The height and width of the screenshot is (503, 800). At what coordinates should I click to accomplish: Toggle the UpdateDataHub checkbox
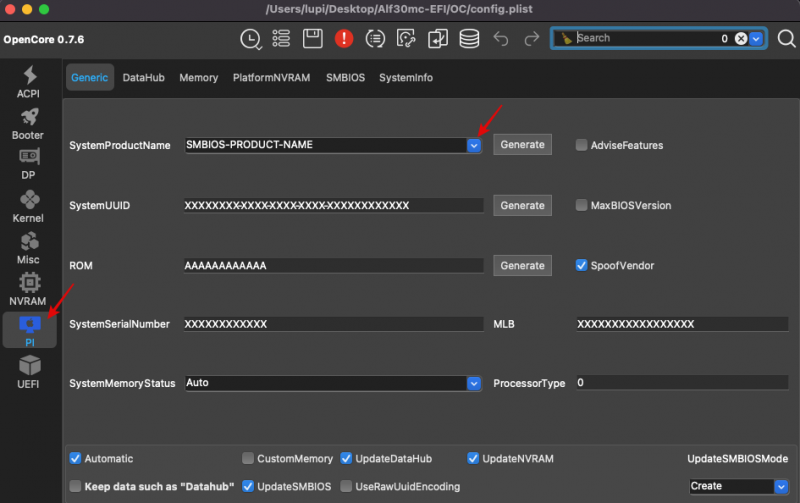click(346, 458)
